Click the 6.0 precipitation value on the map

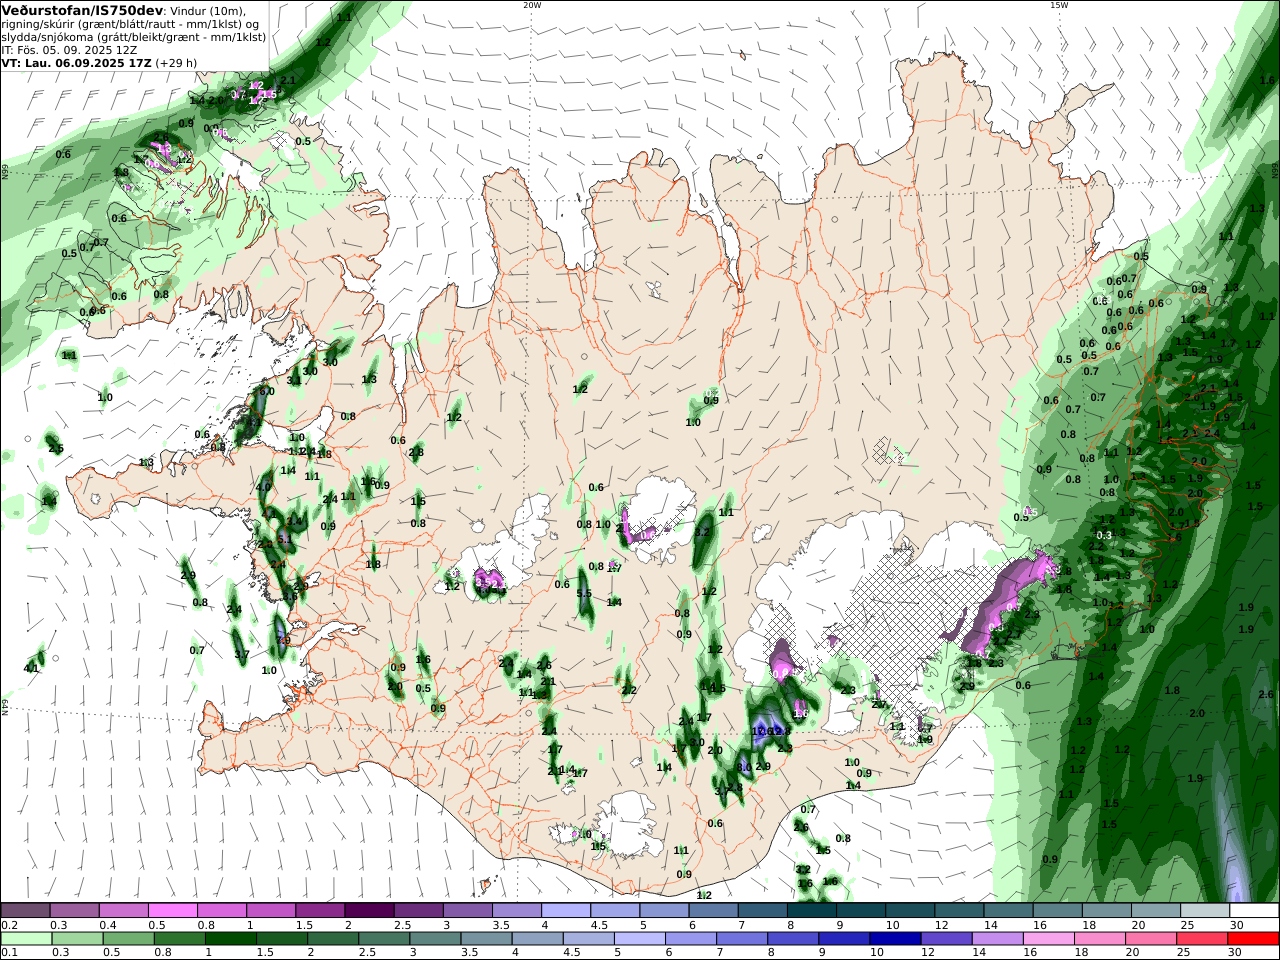[x=266, y=392]
